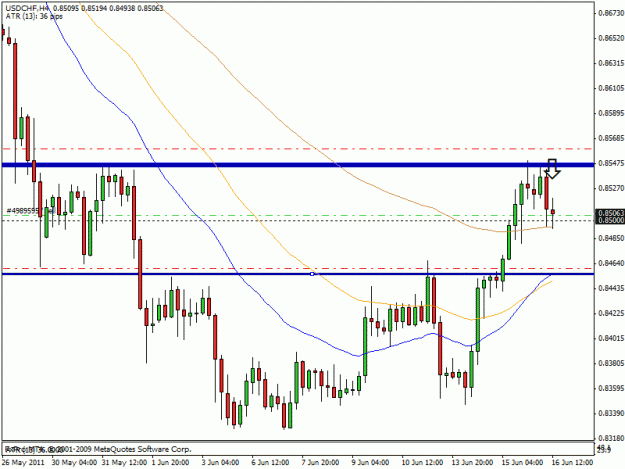Click the 0.86730 price axis label
The width and height of the screenshot is (625, 469).
click(x=611, y=13)
